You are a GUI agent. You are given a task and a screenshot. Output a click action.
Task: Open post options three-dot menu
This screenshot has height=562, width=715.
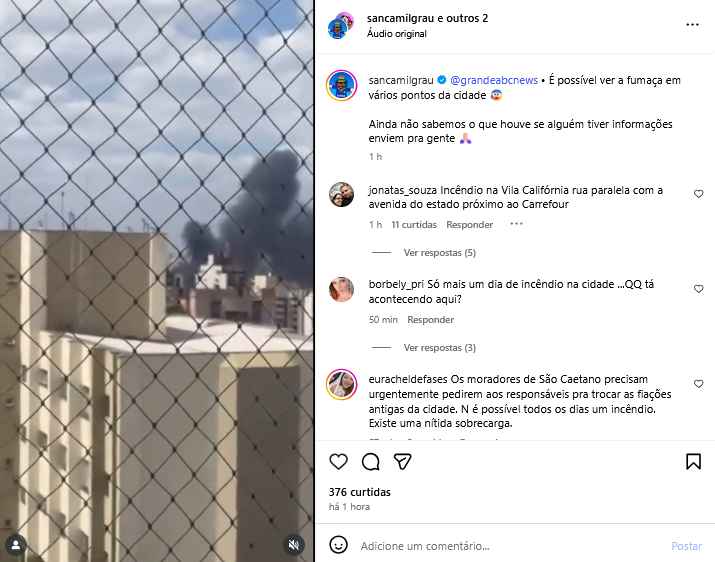[692, 25]
